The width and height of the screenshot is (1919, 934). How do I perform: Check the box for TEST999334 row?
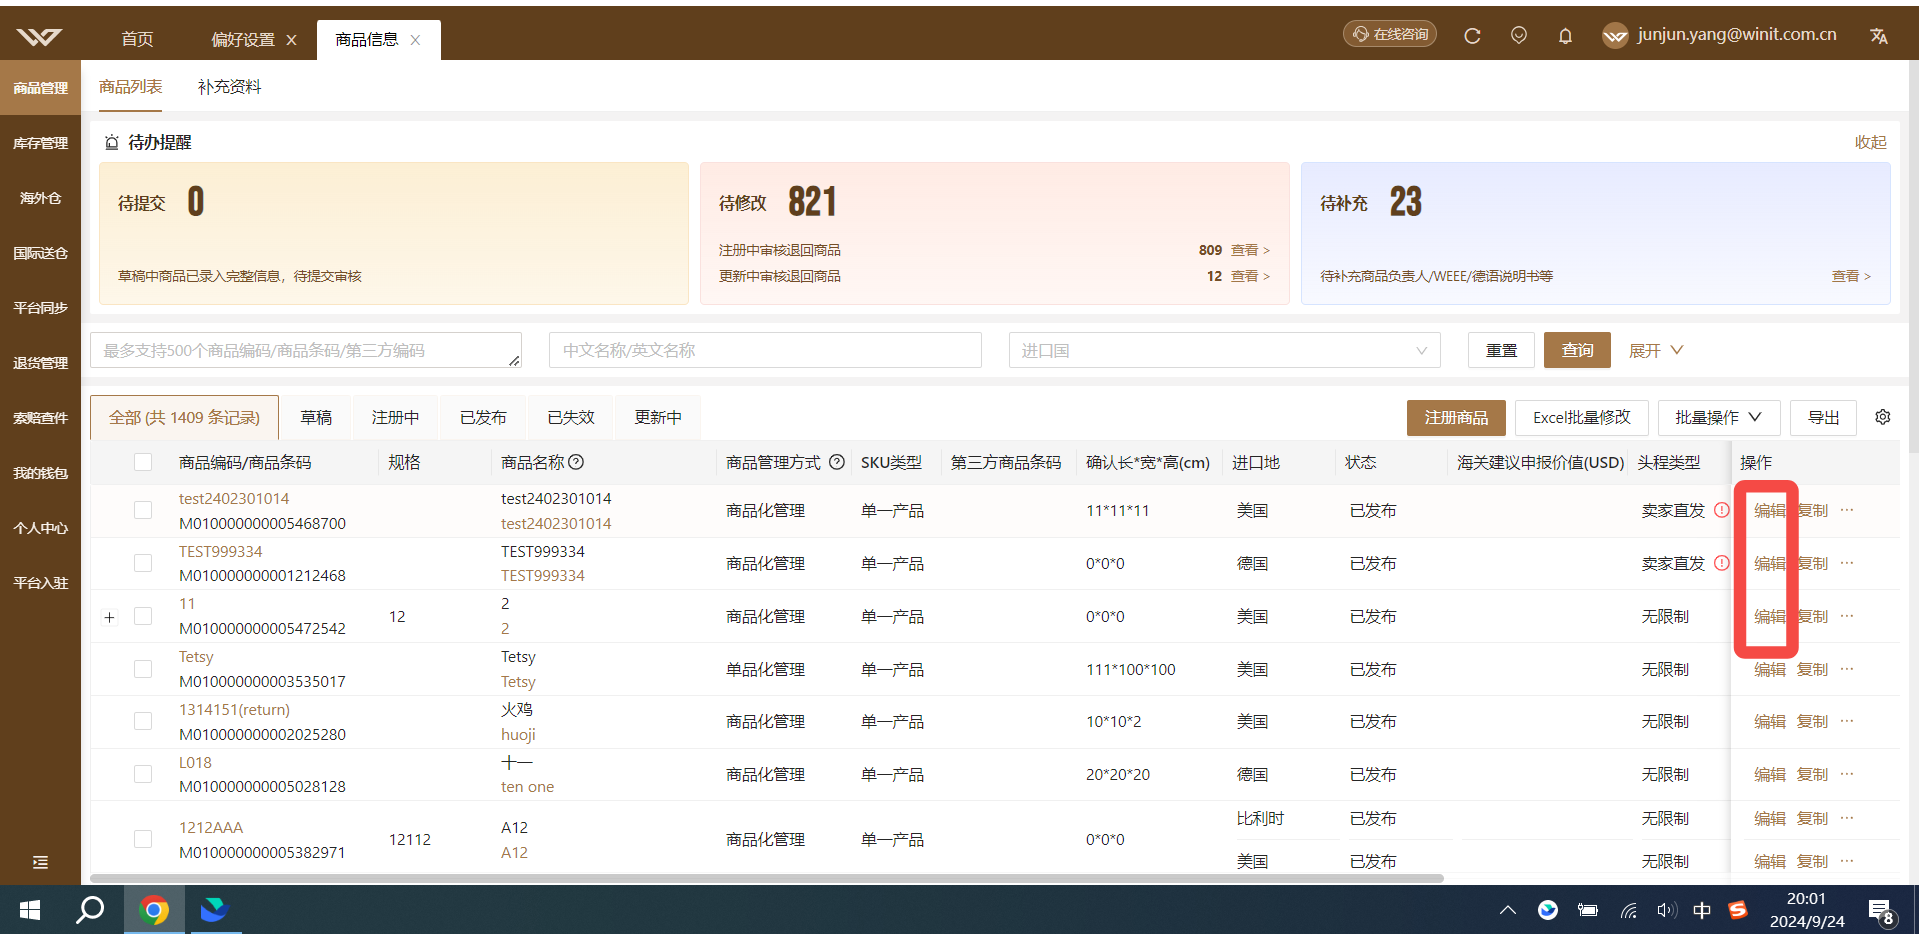pyautogui.click(x=143, y=563)
